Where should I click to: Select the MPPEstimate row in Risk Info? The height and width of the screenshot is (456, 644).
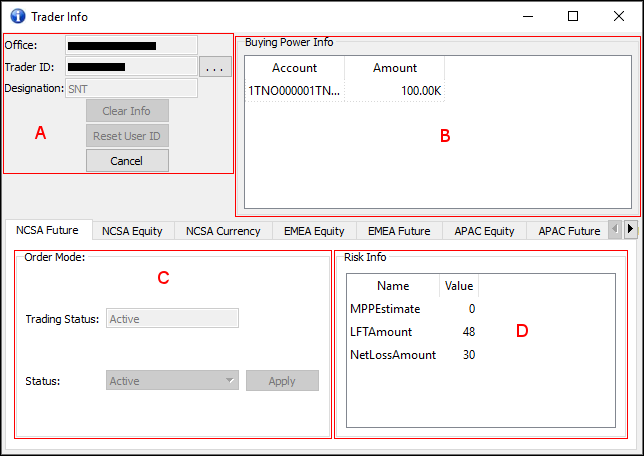point(385,309)
